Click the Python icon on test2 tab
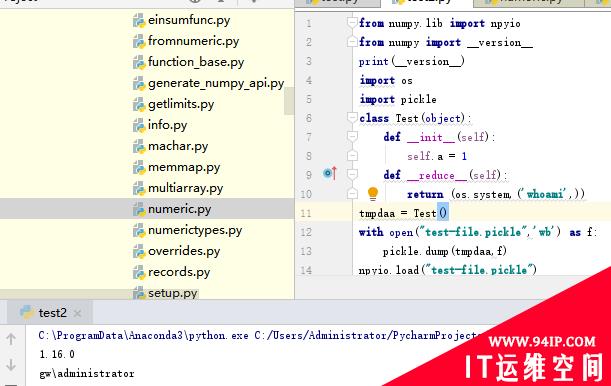The height and width of the screenshot is (386, 611). pyautogui.click(x=27, y=312)
